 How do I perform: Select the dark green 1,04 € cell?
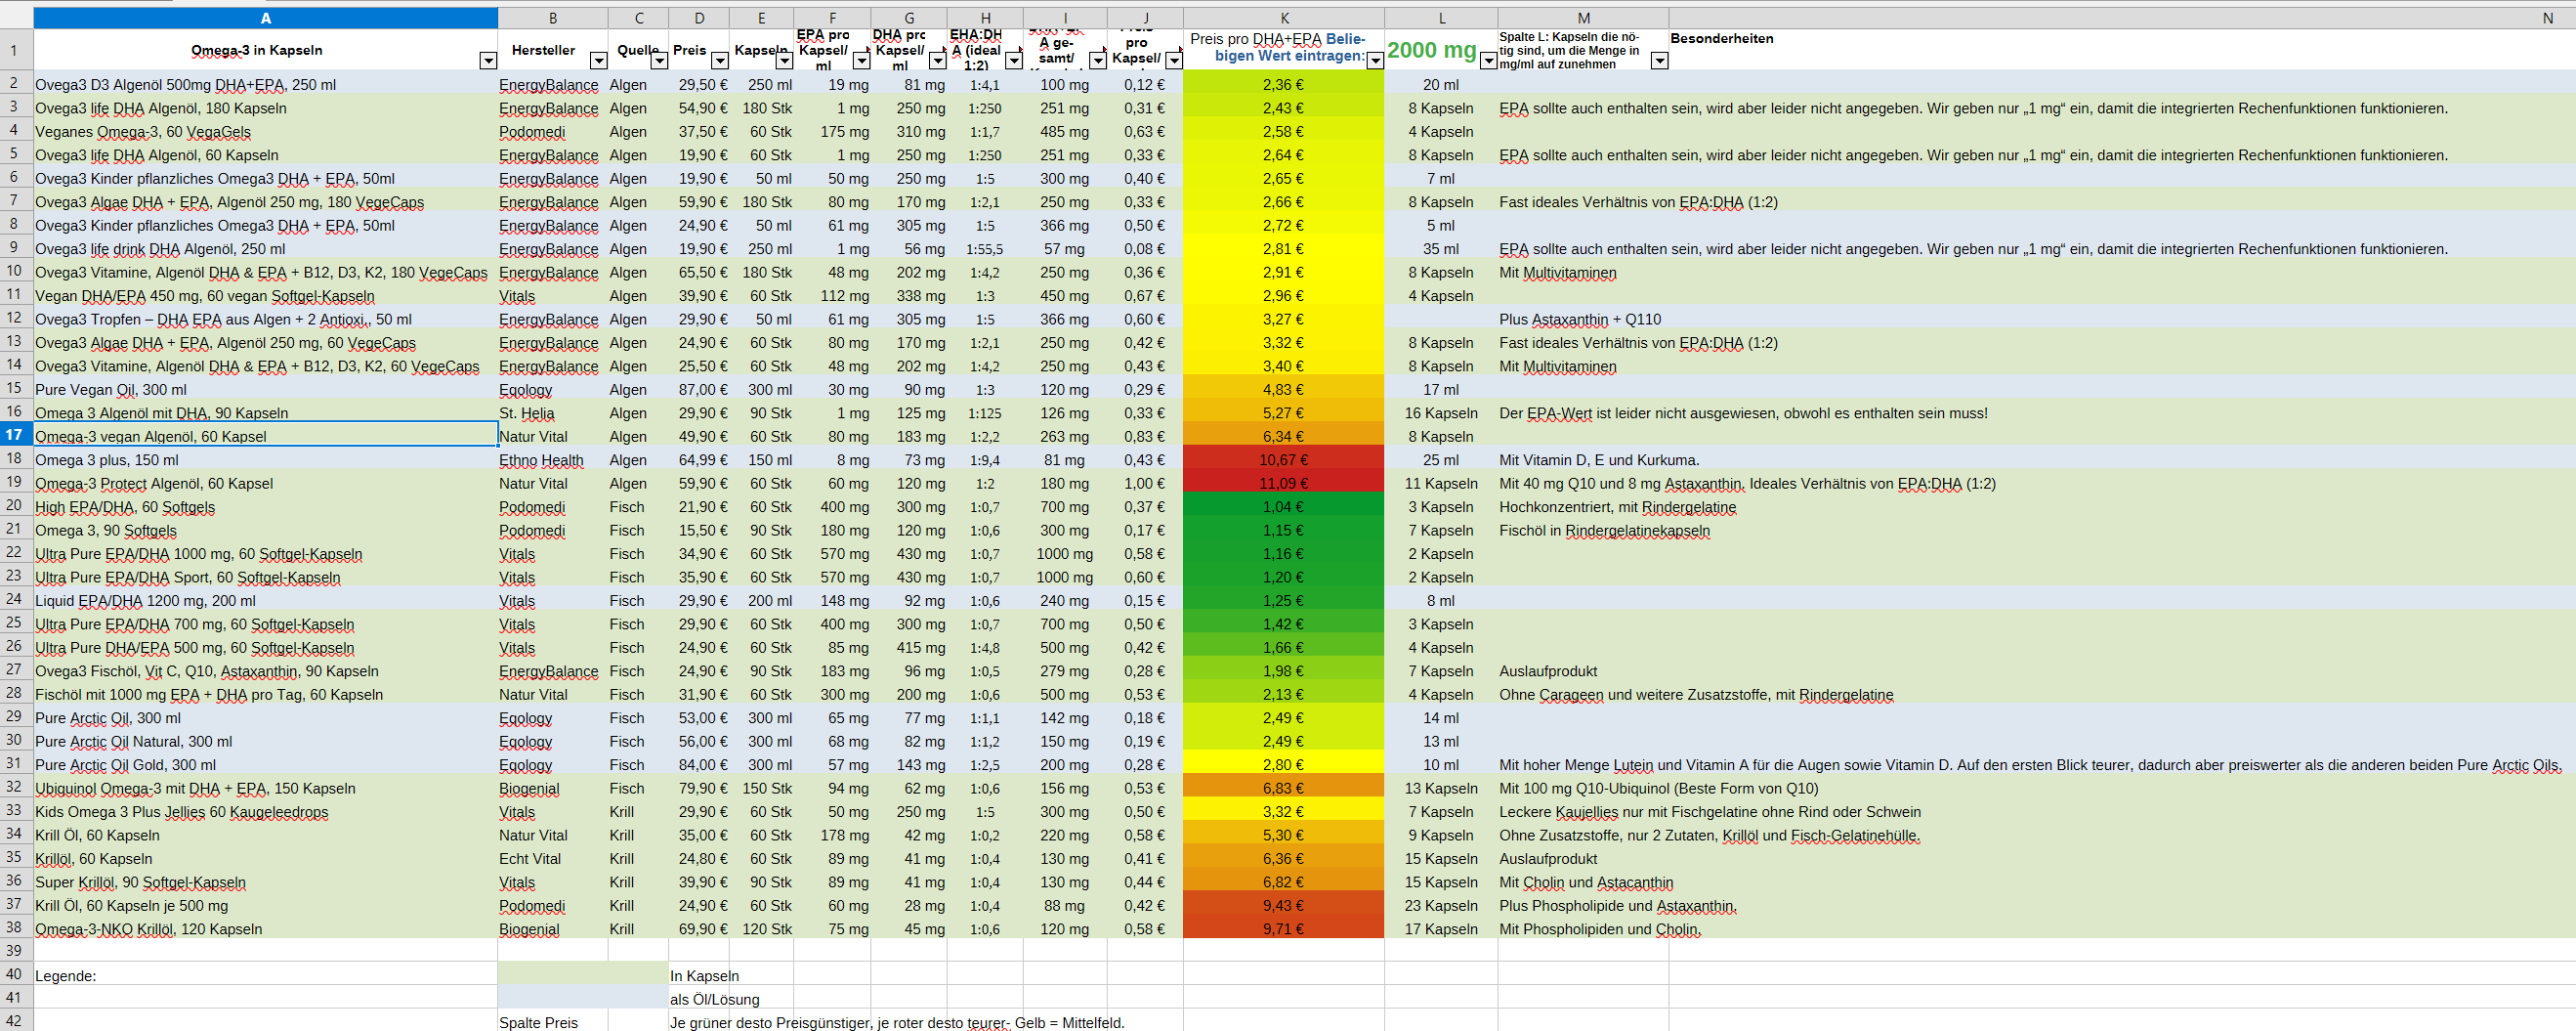point(1283,507)
